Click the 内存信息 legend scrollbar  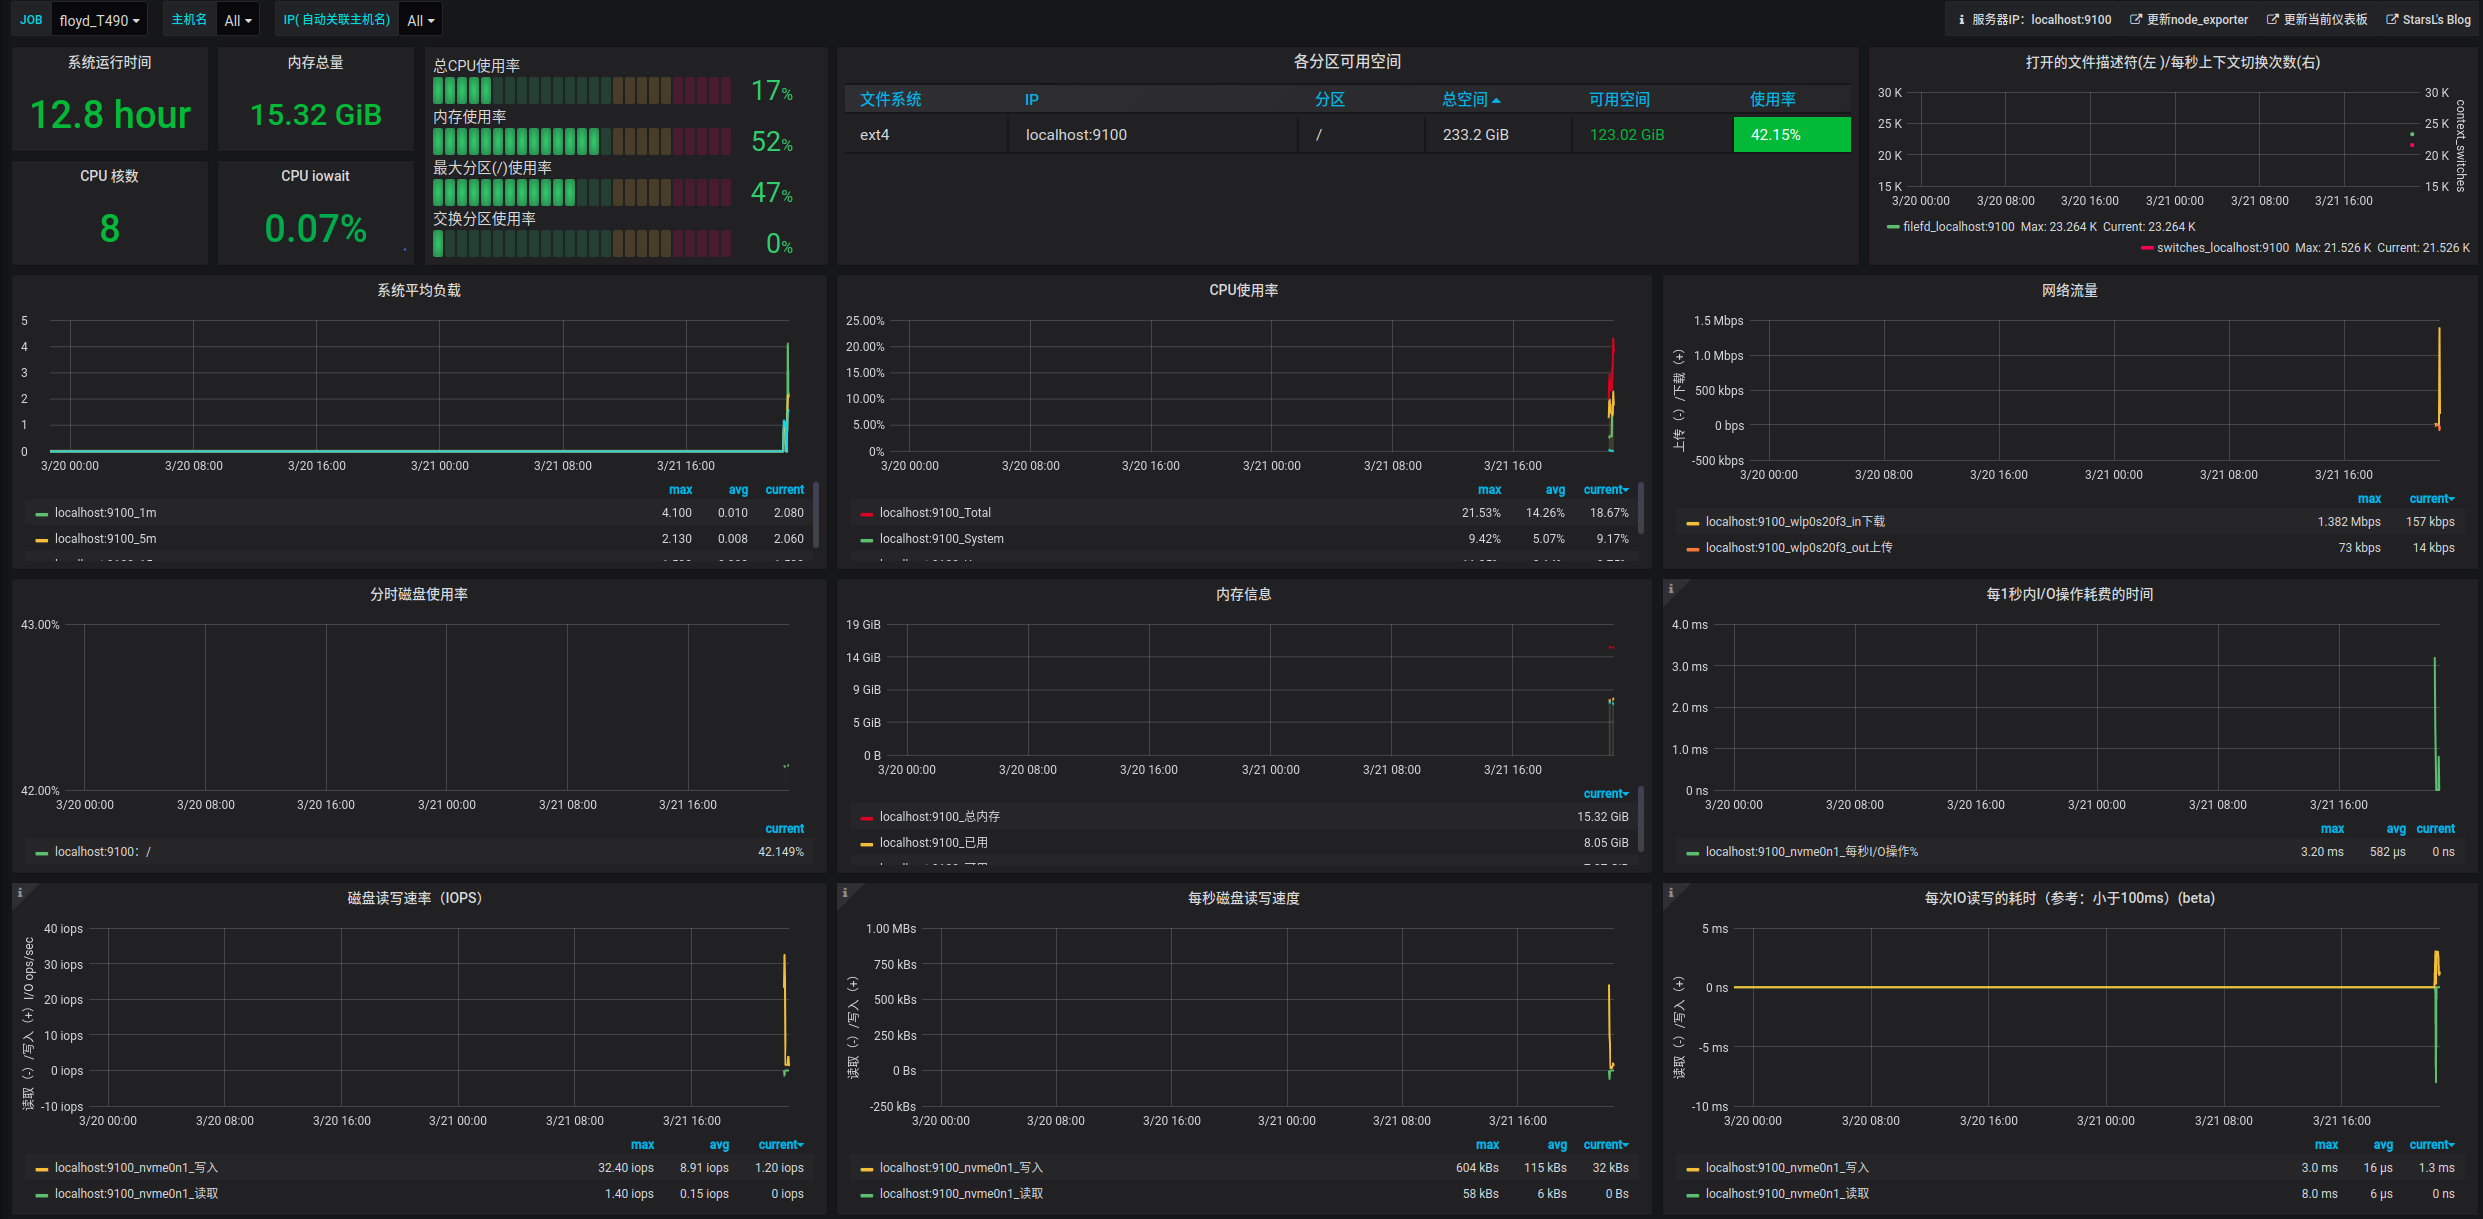(x=1641, y=818)
